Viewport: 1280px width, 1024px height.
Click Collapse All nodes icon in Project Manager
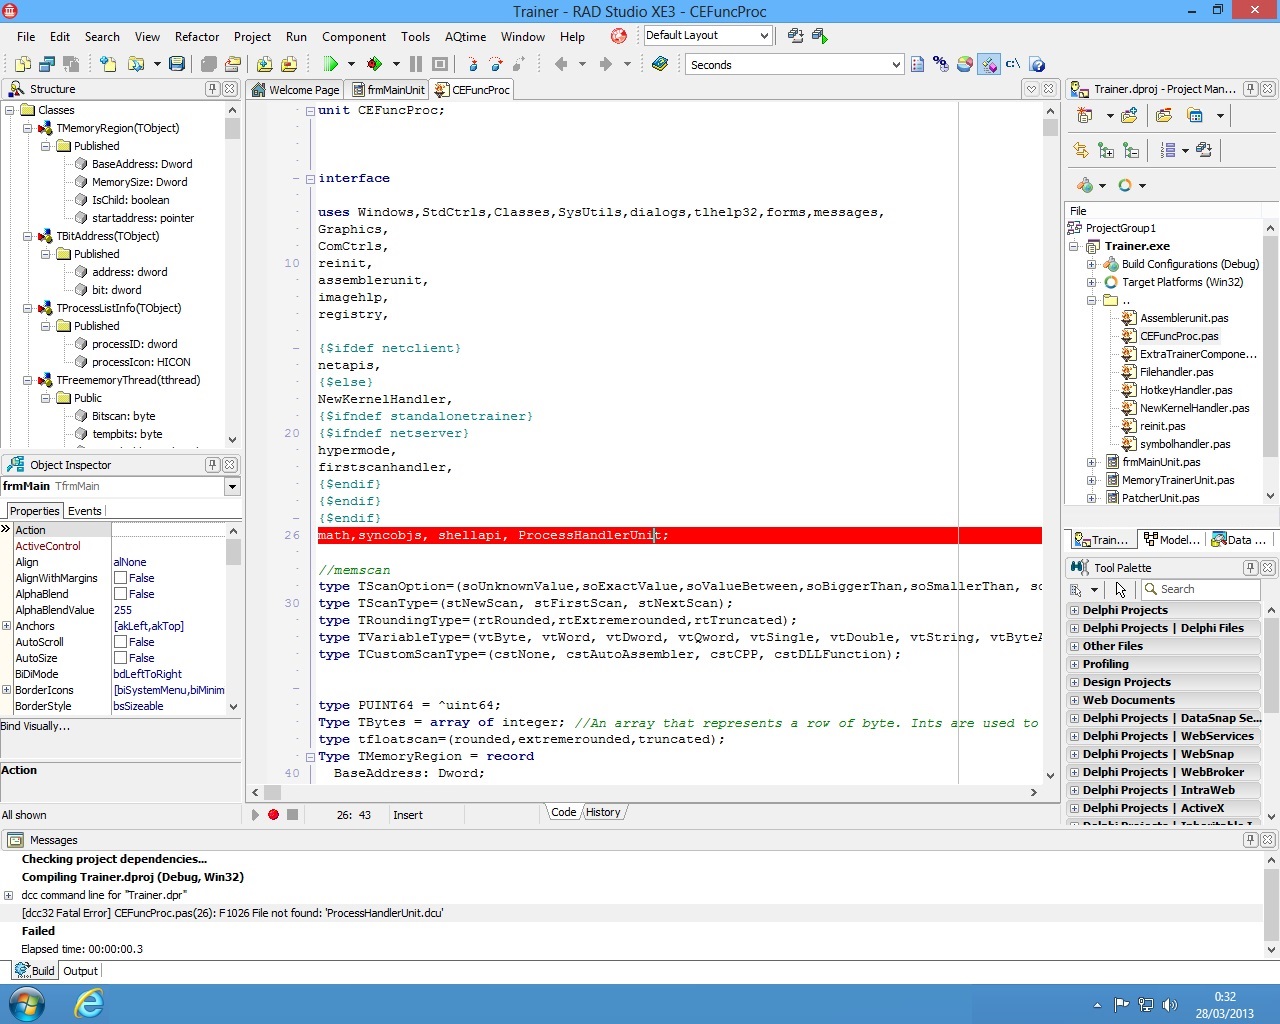click(1131, 150)
